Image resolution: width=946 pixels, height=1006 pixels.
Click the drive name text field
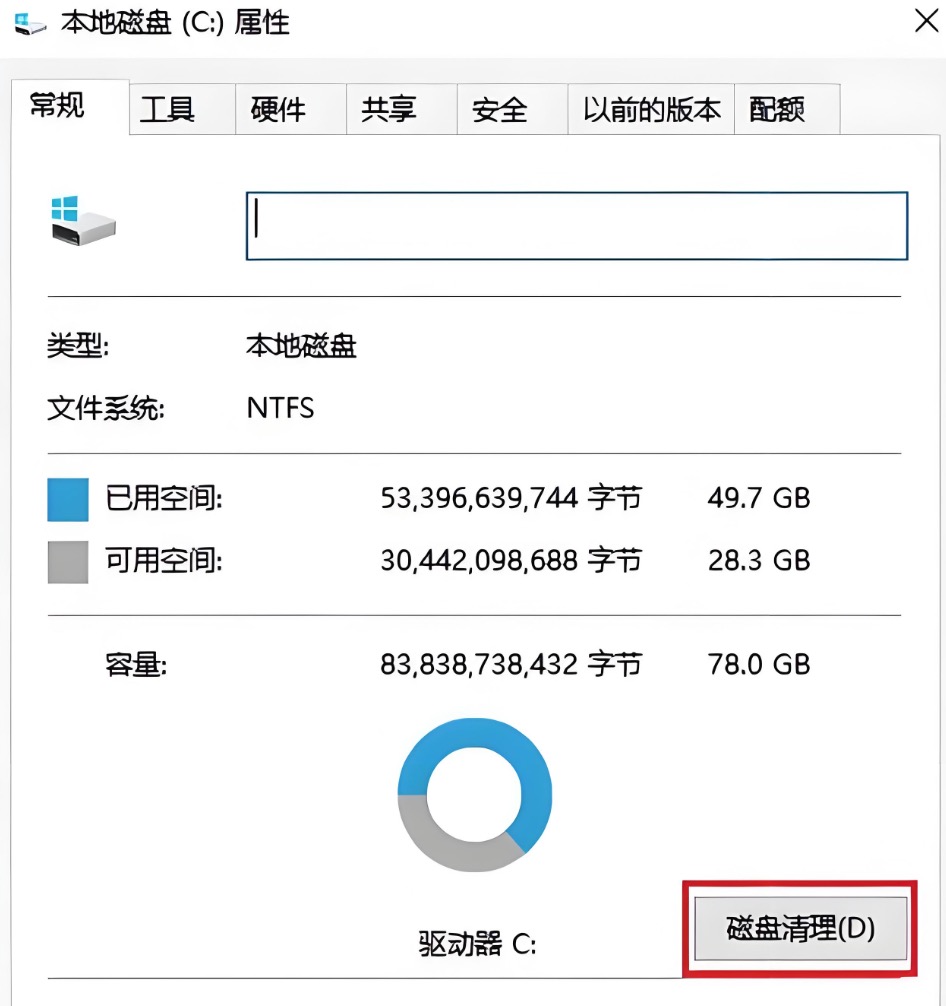(576, 226)
